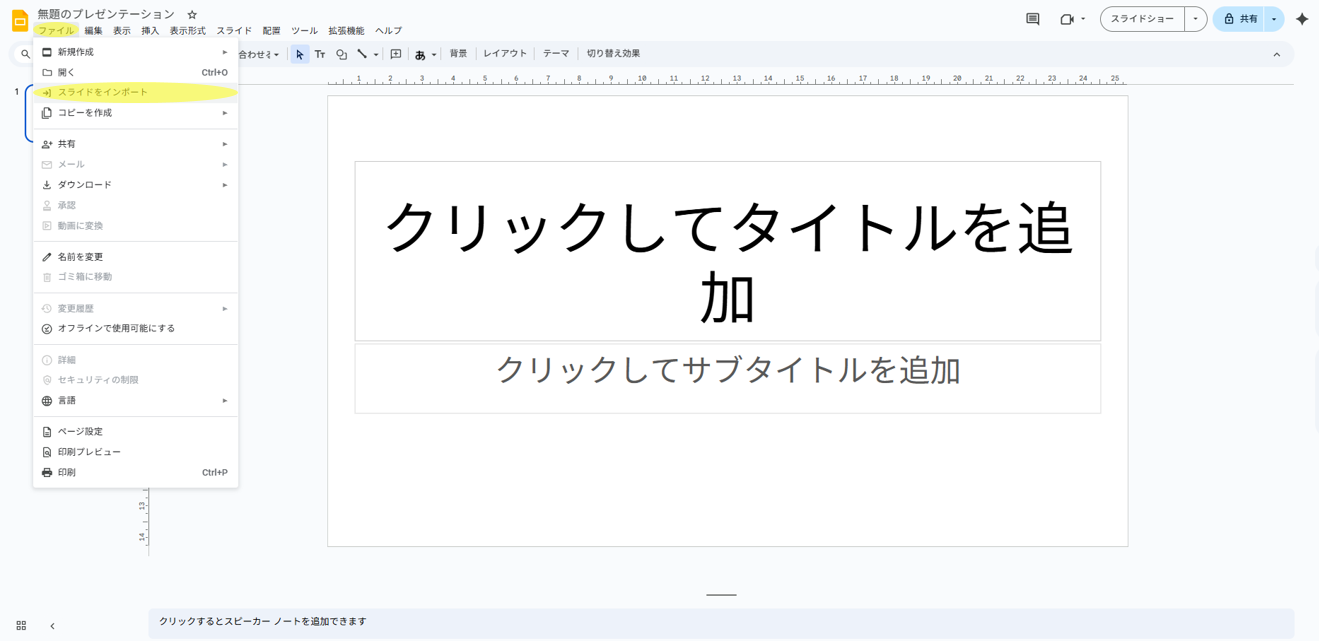
Task: Select the text box tool
Action: tap(320, 54)
